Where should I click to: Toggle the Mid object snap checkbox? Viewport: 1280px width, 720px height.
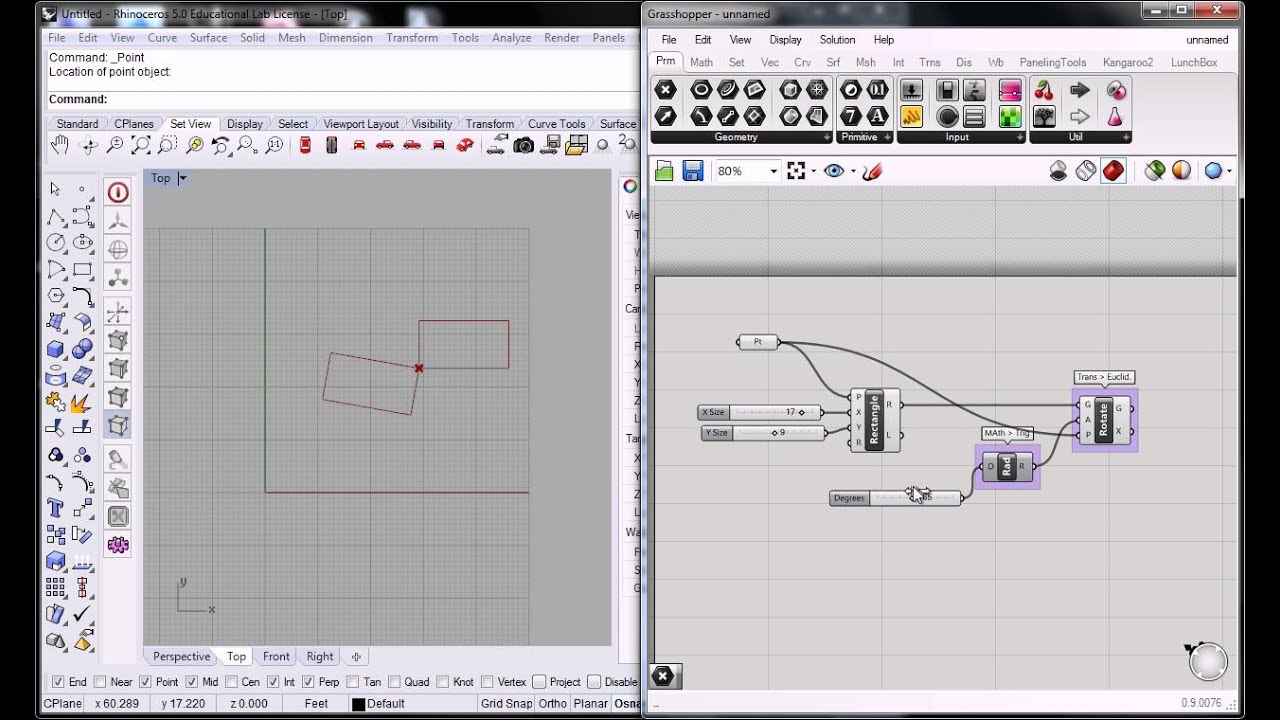coord(191,682)
